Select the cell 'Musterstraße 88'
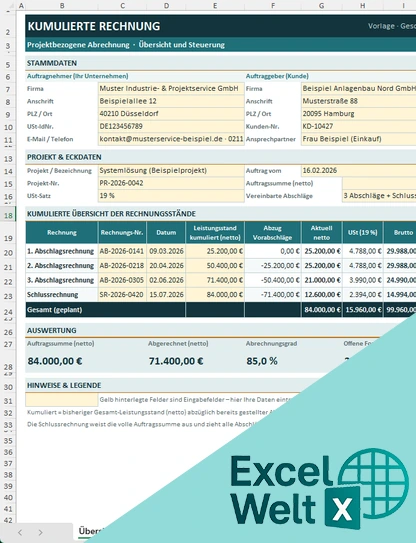416x543 pixels. click(x=359, y=101)
